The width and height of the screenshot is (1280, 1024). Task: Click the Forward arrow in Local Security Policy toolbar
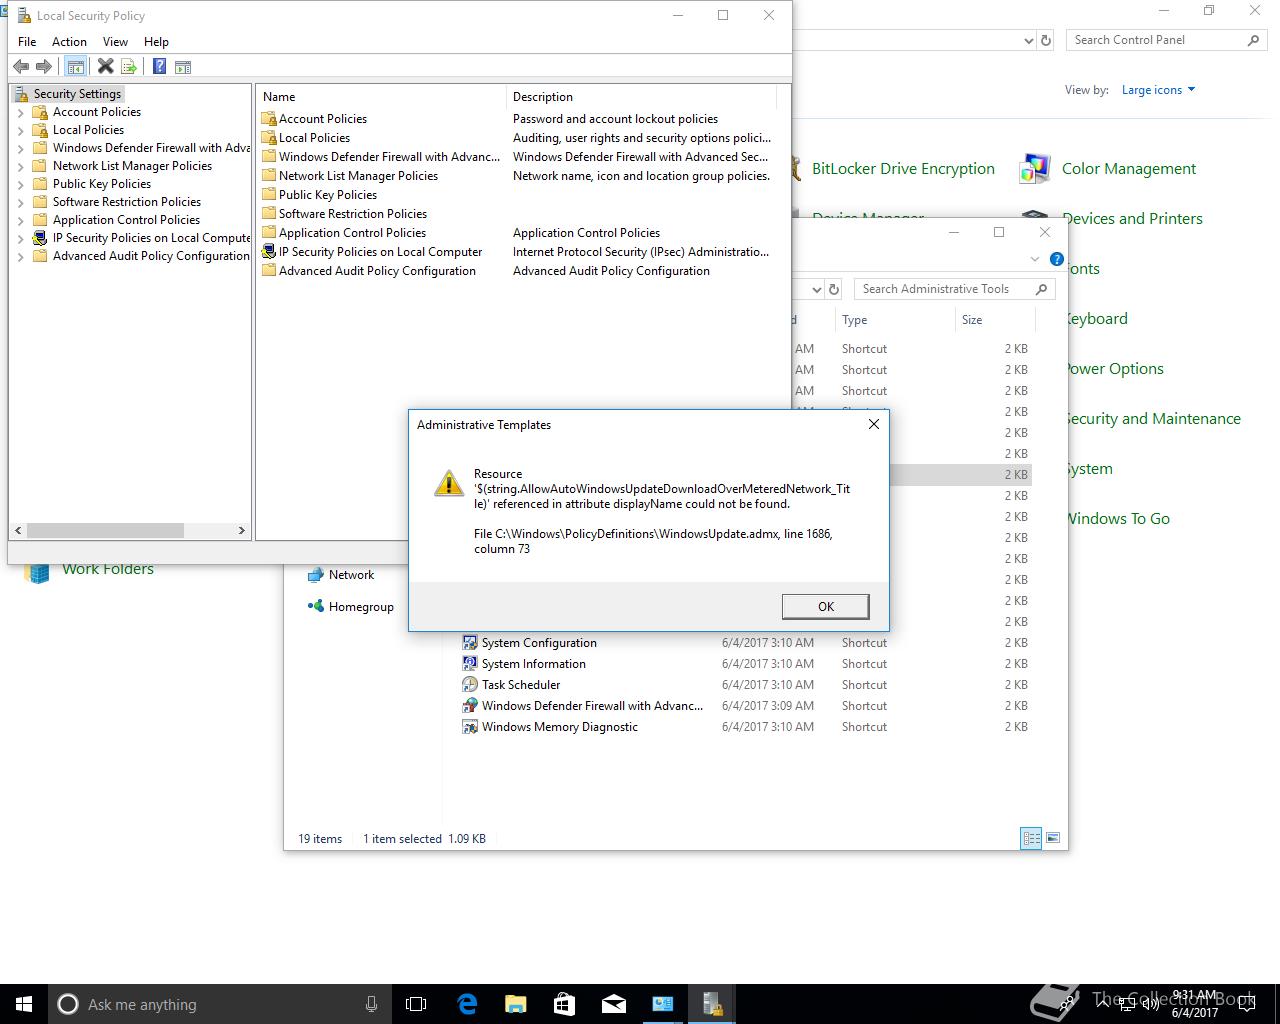pos(43,67)
